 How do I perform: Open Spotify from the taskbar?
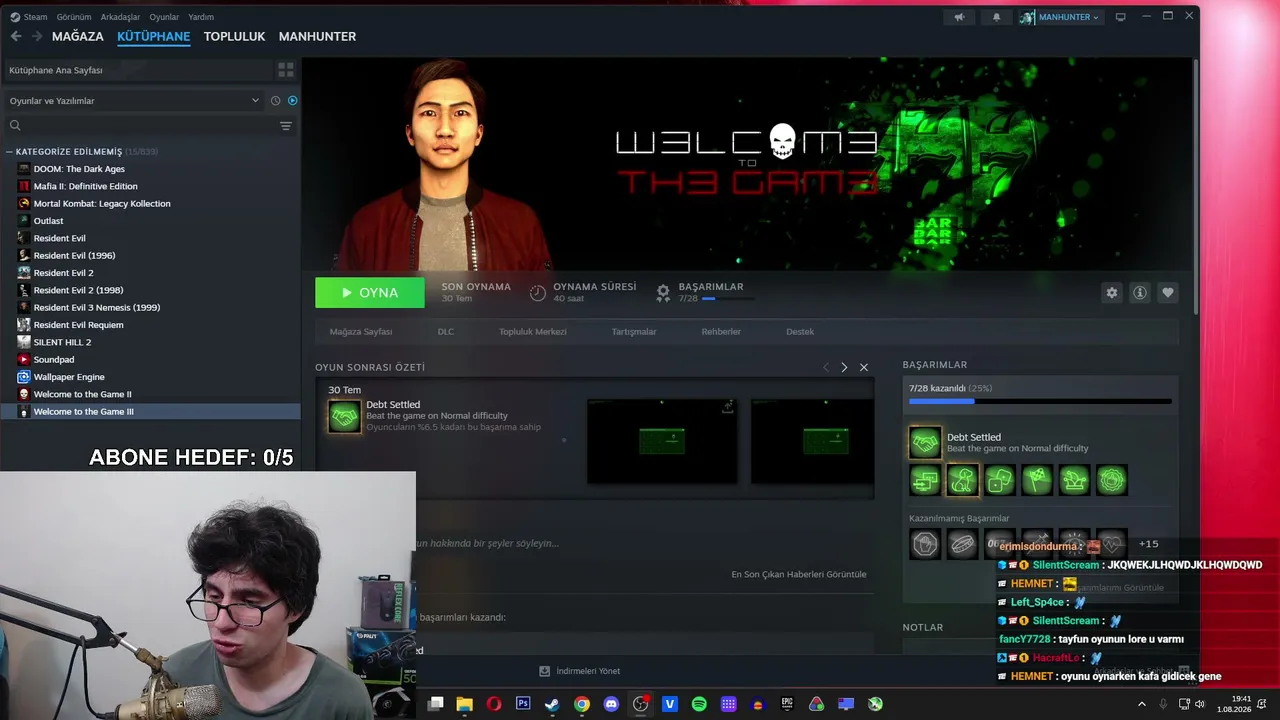coord(699,704)
